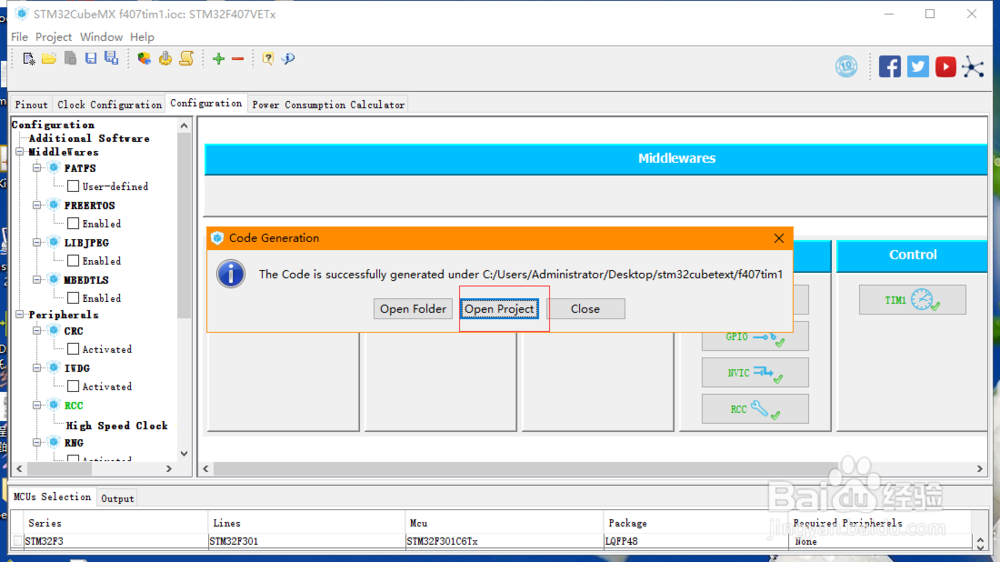The image size is (1000, 562).
Task: Switch to the Pinout tab
Action: [x=31, y=105]
